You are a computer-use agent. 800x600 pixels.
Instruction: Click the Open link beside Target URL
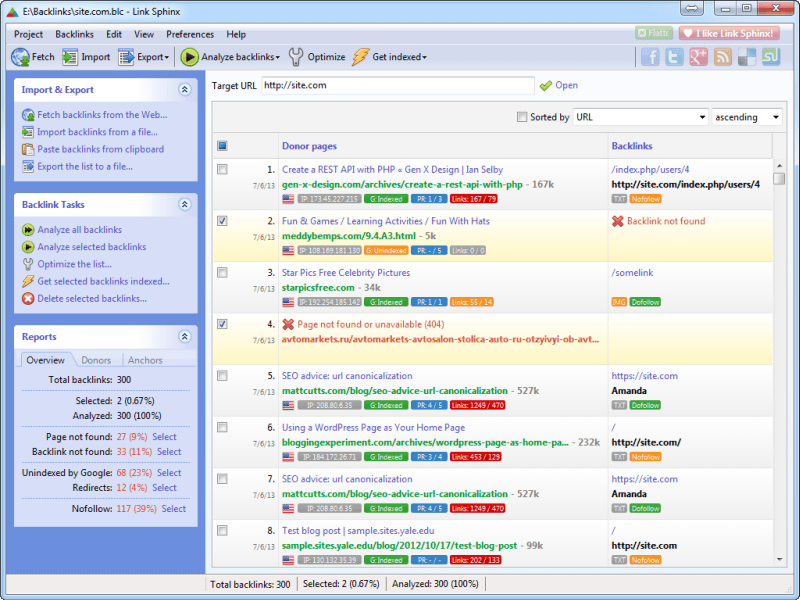566,85
